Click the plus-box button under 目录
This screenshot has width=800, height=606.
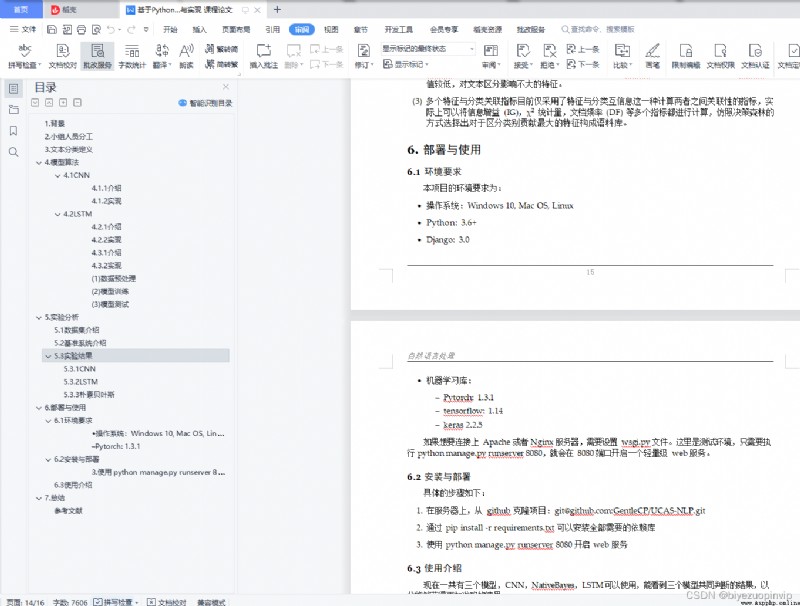point(63,103)
